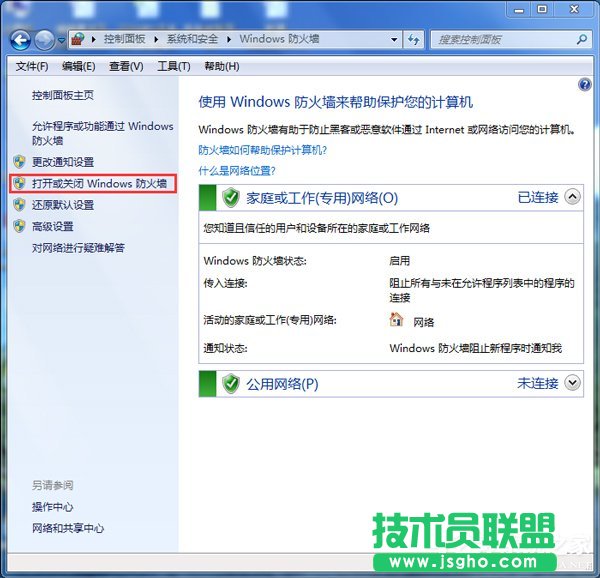Expand the arrow after 控制面板 in breadcrumb
The height and width of the screenshot is (578, 600).
pos(156,39)
